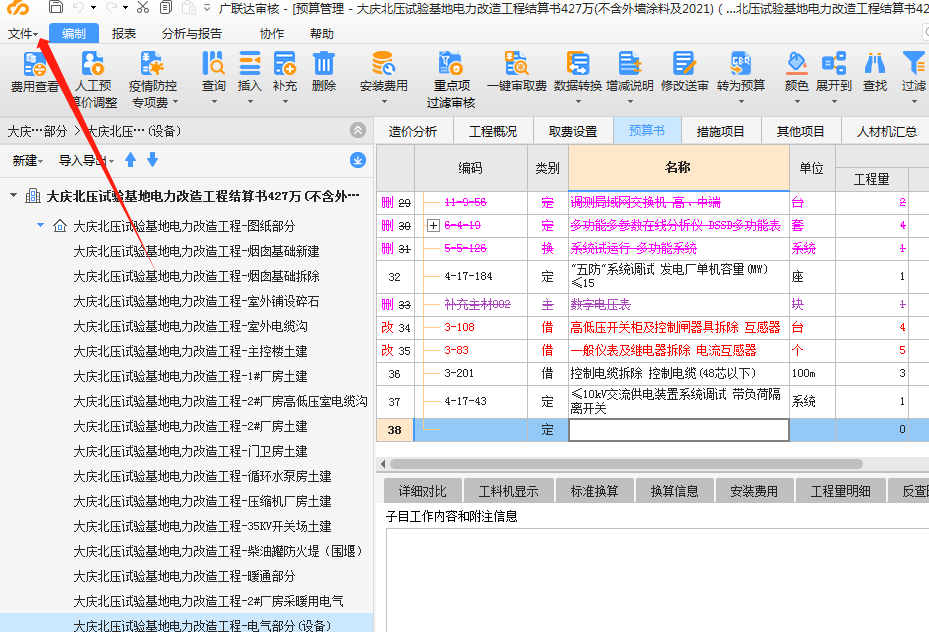Select 主控楼土建 tree item
This screenshot has width=929, height=632.
pos(190,351)
